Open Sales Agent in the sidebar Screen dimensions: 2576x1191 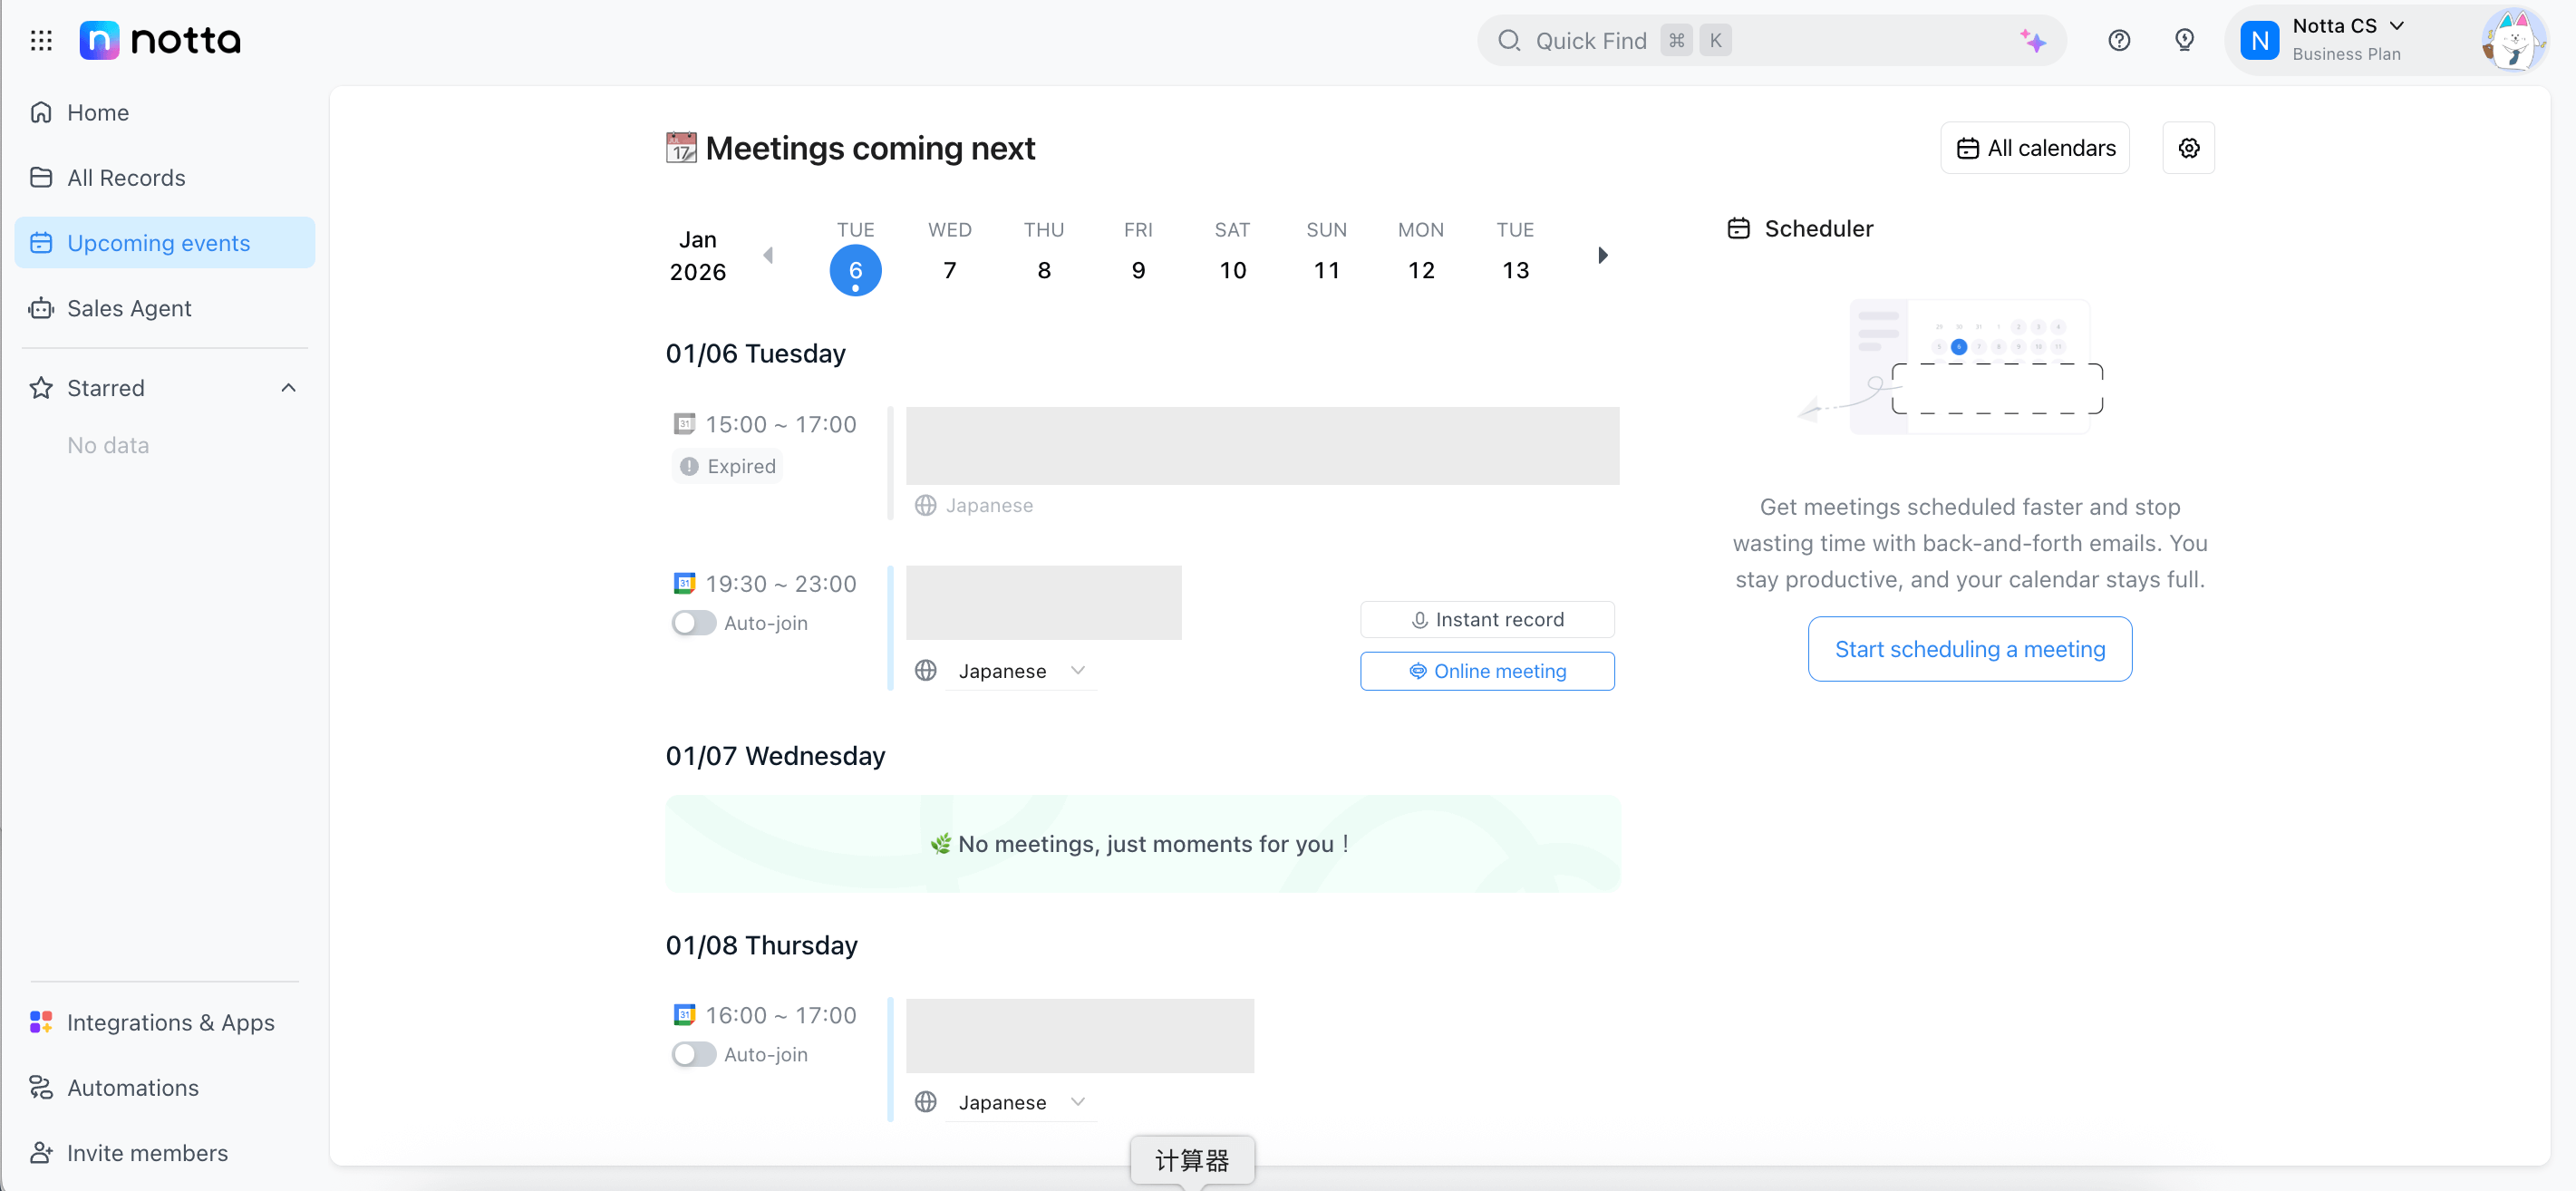(x=165, y=308)
